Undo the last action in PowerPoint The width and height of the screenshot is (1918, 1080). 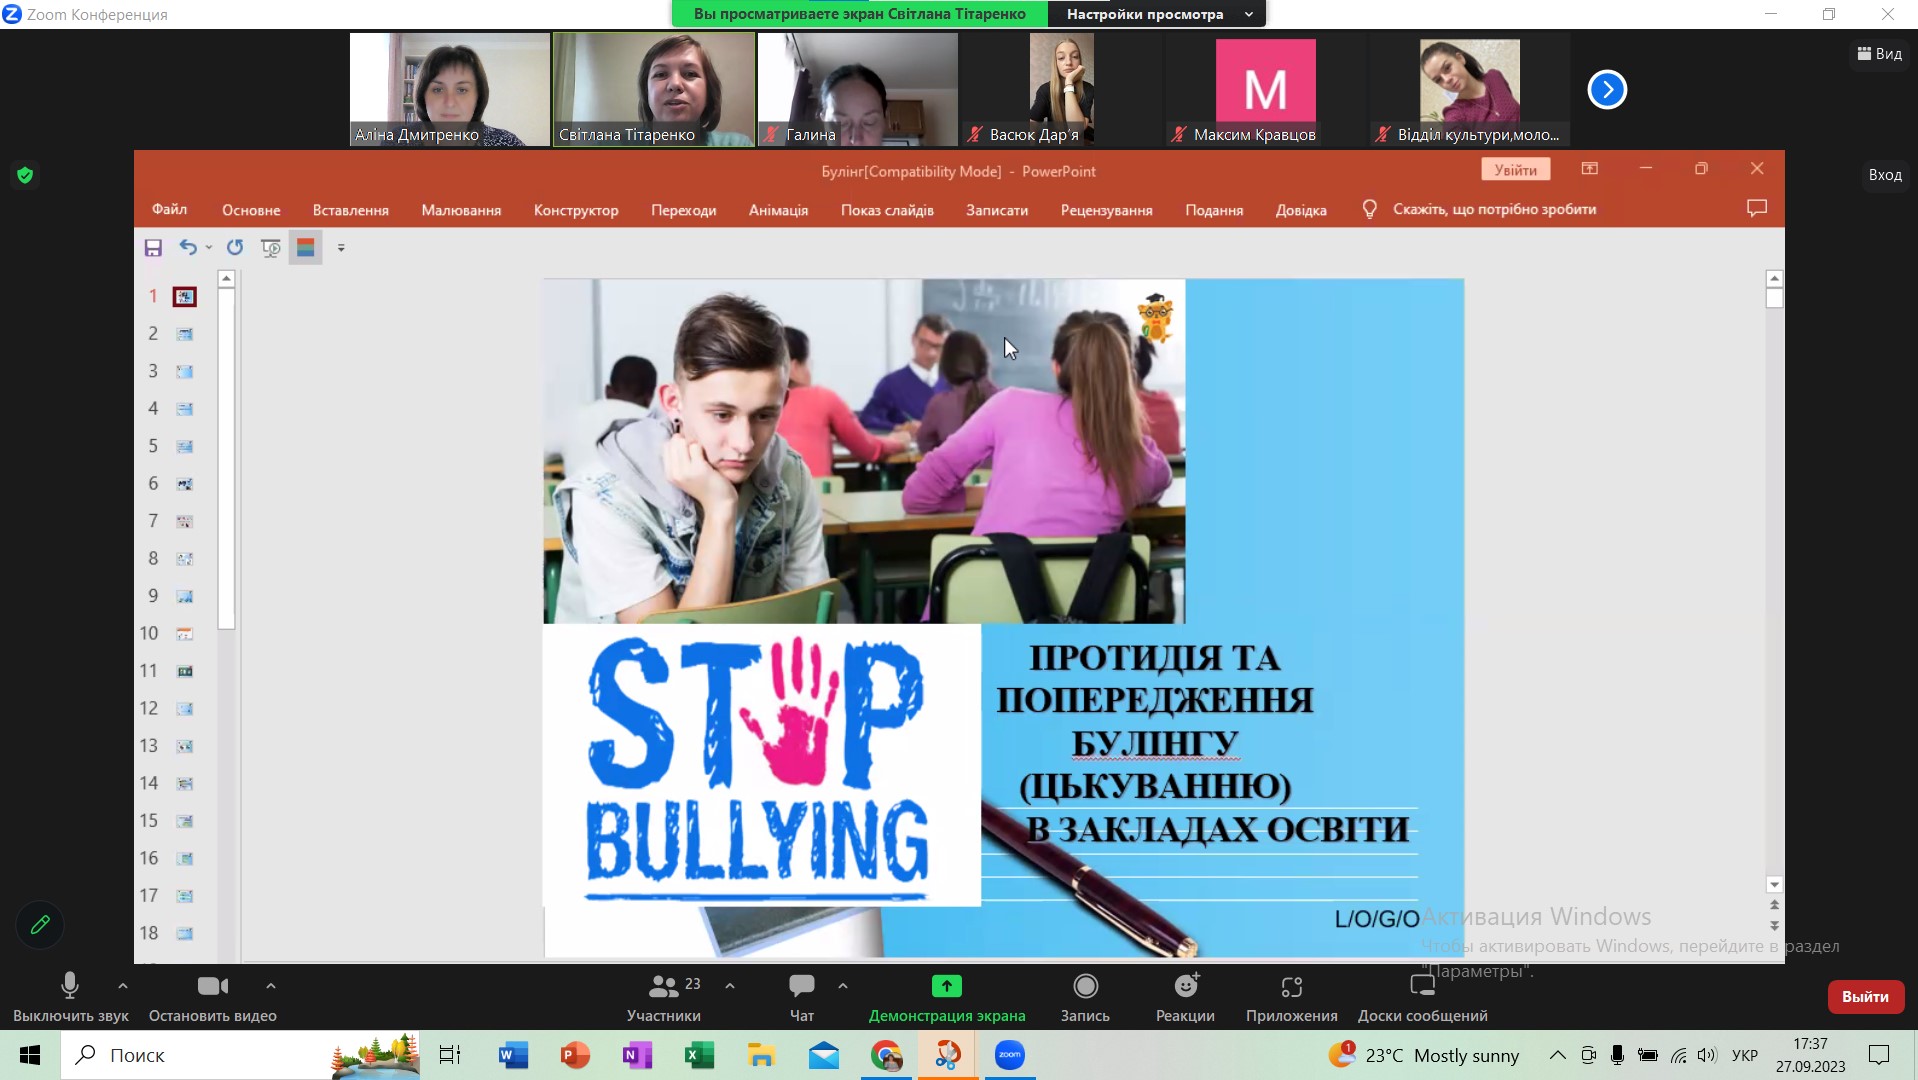[x=188, y=246]
